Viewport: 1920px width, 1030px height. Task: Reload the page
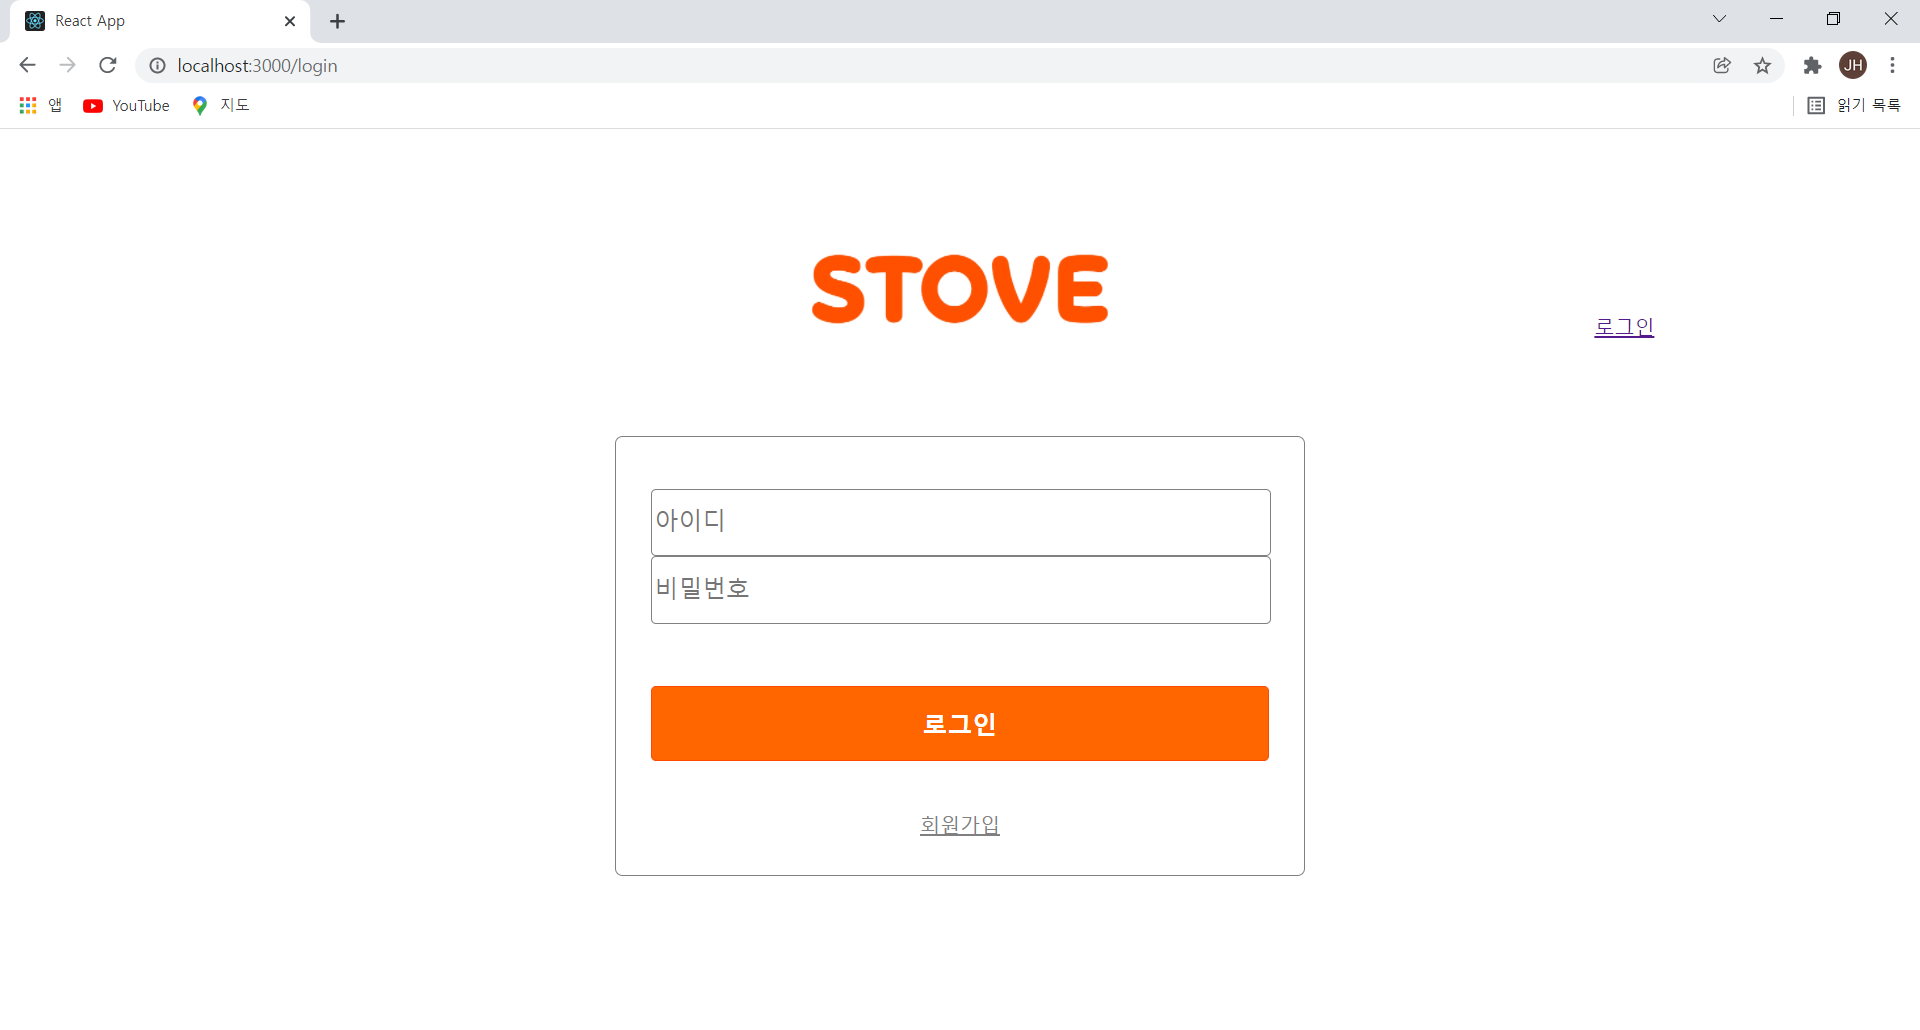(x=107, y=65)
